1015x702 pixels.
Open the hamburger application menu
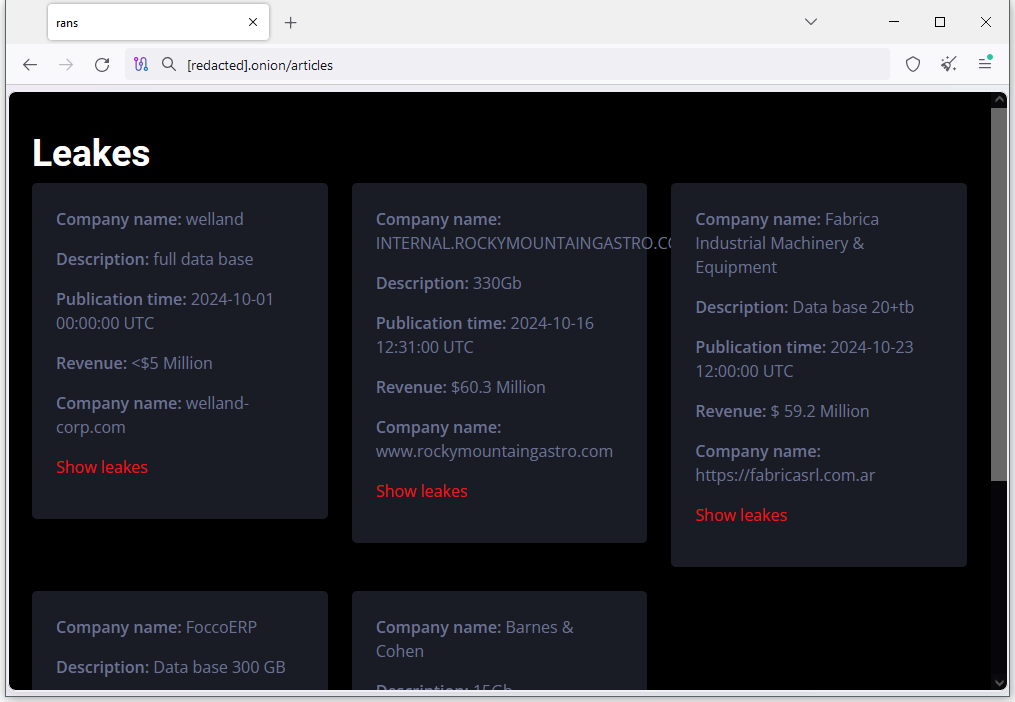(985, 63)
